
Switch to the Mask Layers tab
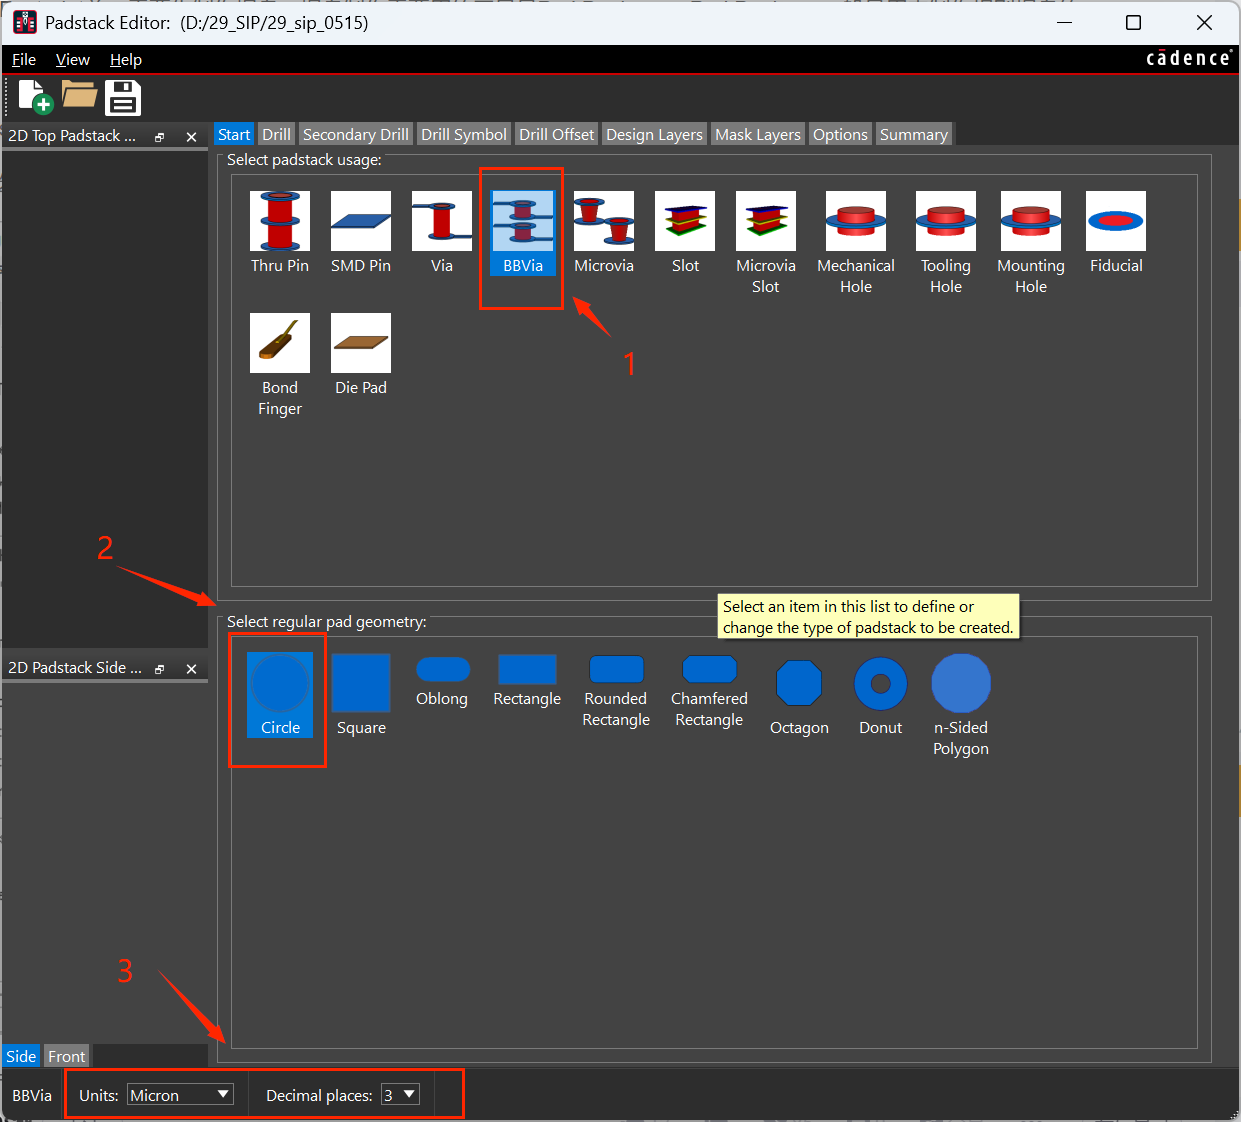[758, 134]
